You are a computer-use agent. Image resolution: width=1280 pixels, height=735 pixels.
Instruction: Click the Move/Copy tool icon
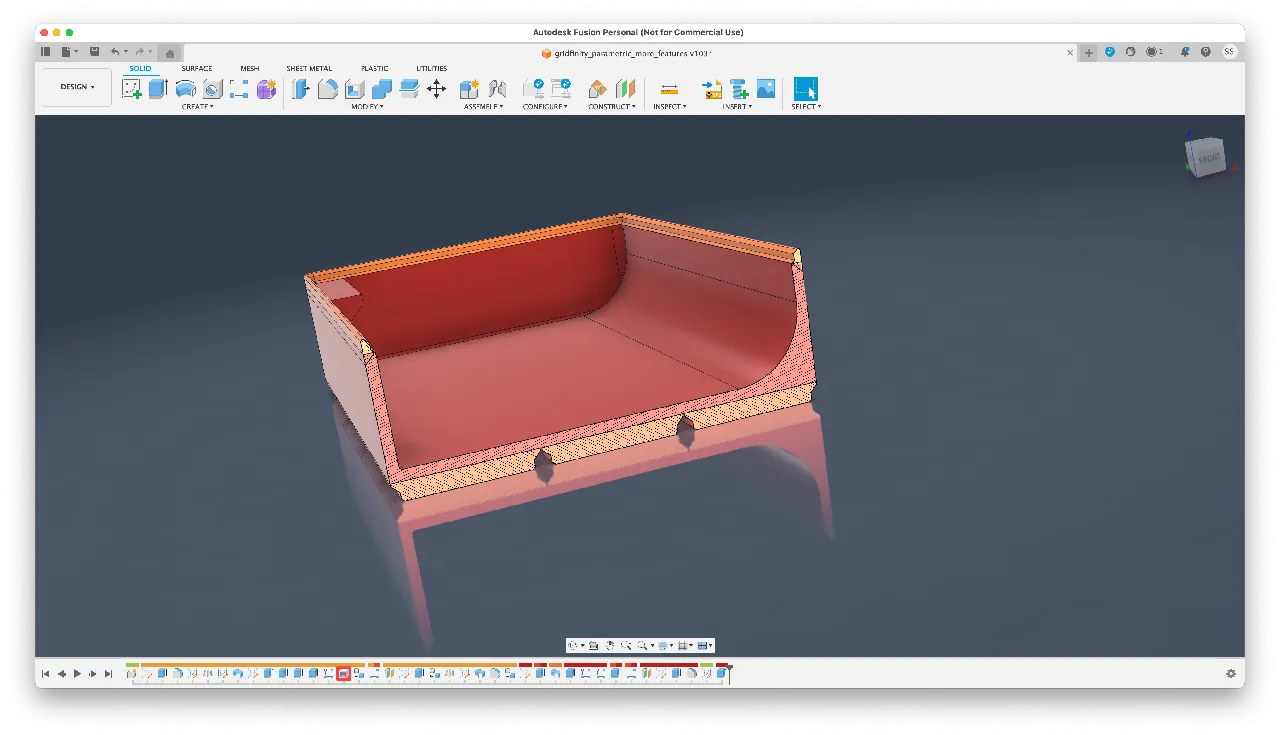pyautogui.click(x=436, y=88)
